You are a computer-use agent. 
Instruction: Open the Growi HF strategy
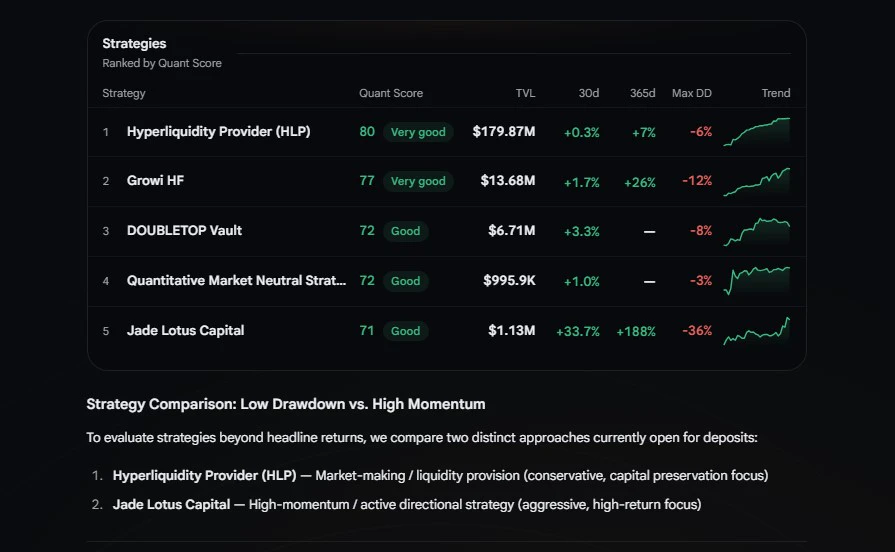[446, 182]
